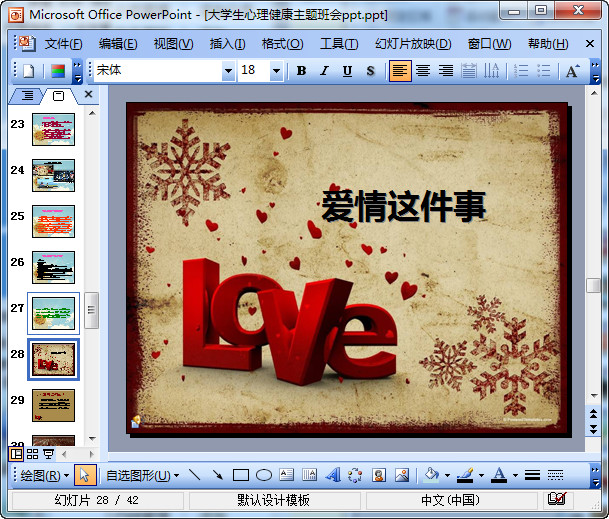Toggle text Shadow formatting
This screenshot has height=519, width=609.
click(370, 71)
